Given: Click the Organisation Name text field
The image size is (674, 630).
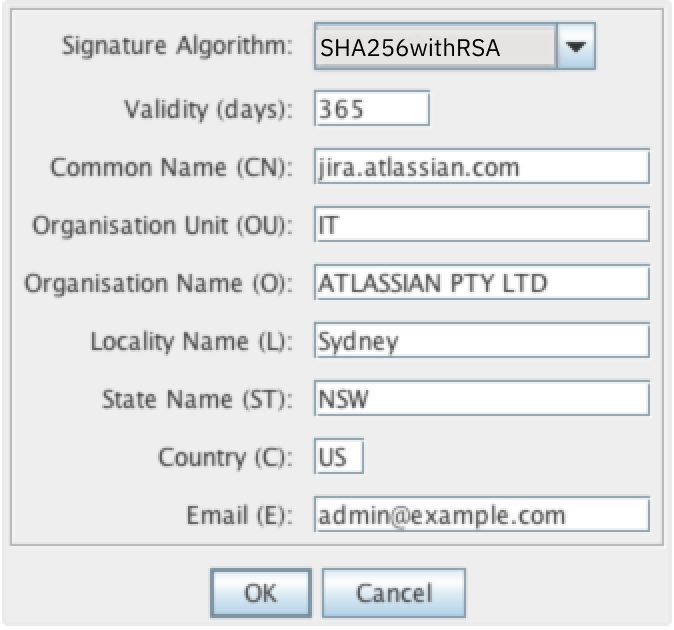Looking at the screenshot, I should point(481,283).
